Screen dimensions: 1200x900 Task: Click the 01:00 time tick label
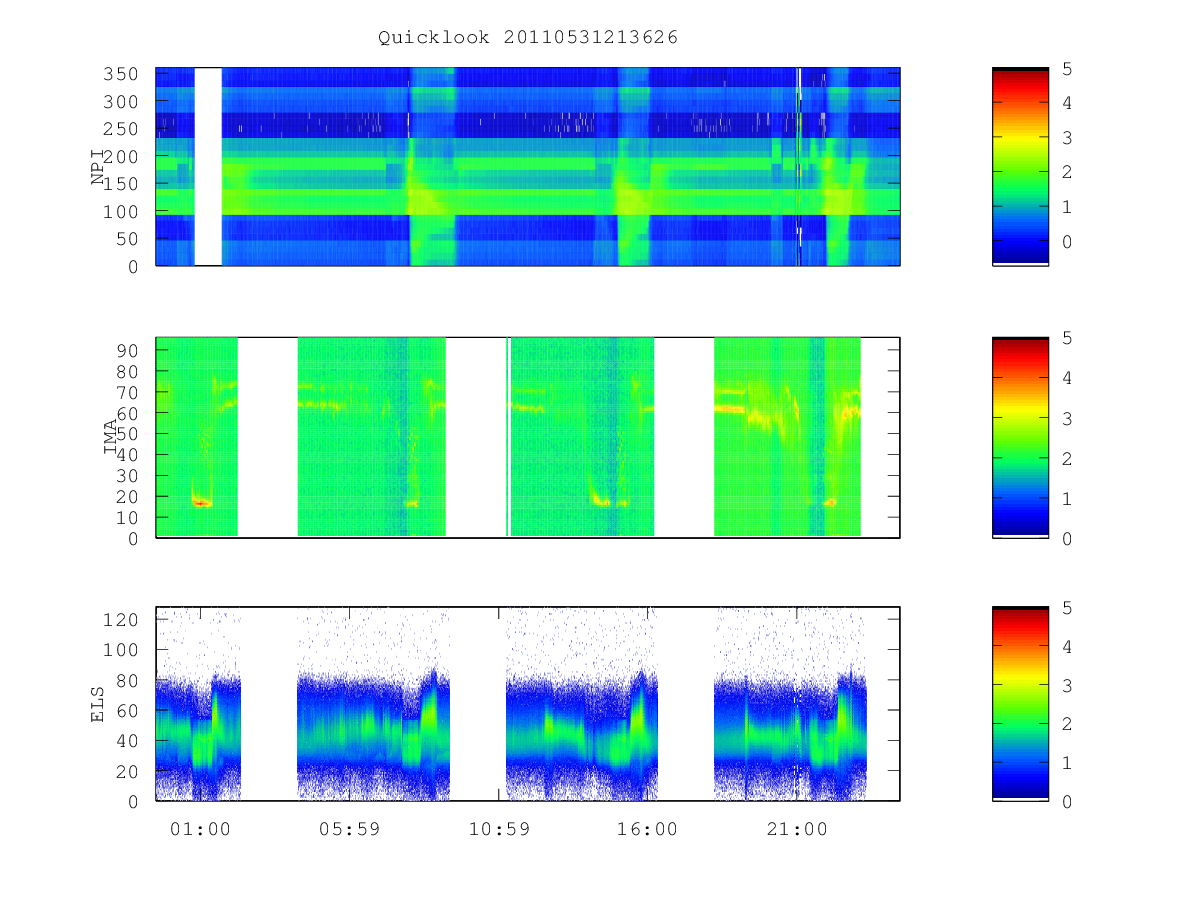pos(200,829)
